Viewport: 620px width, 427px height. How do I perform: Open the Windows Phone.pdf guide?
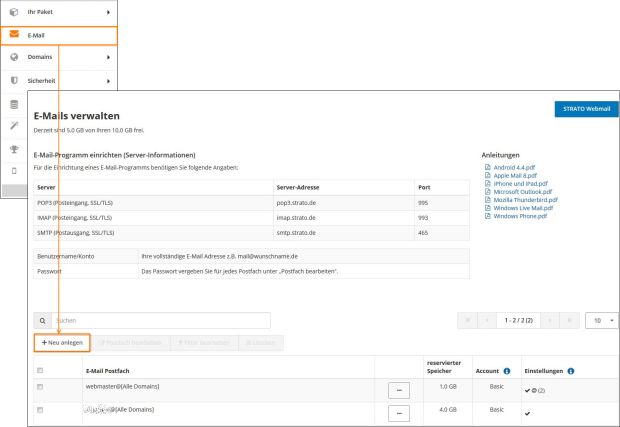click(x=520, y=216)
